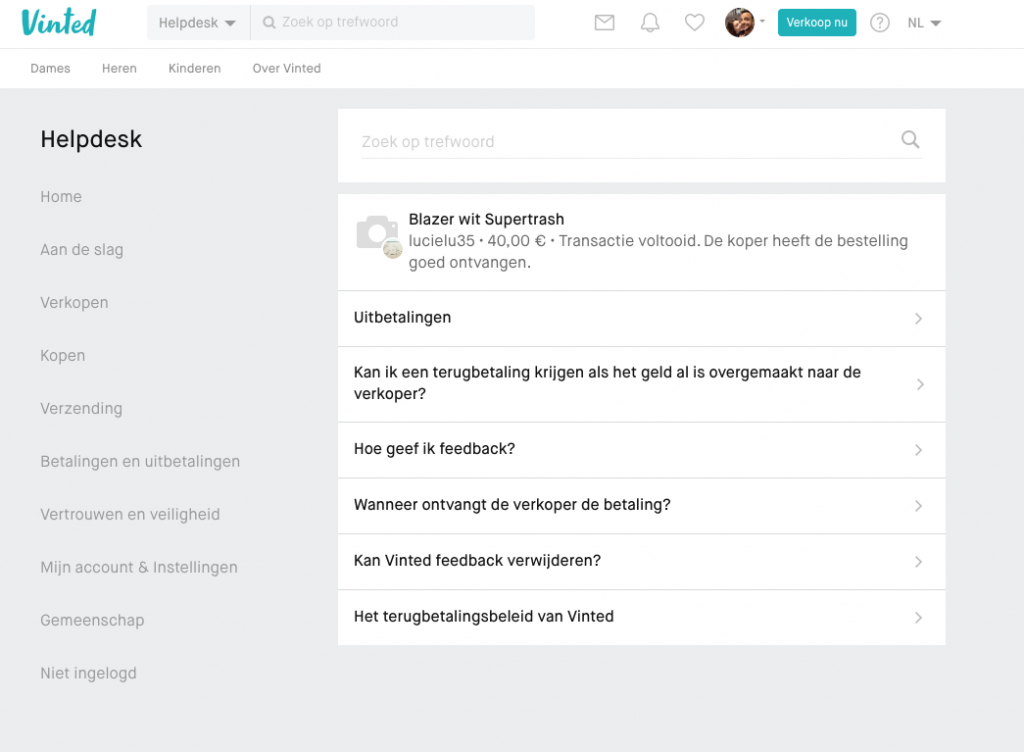
Task: Open the notifications bell icon
Action: (649, 23)
